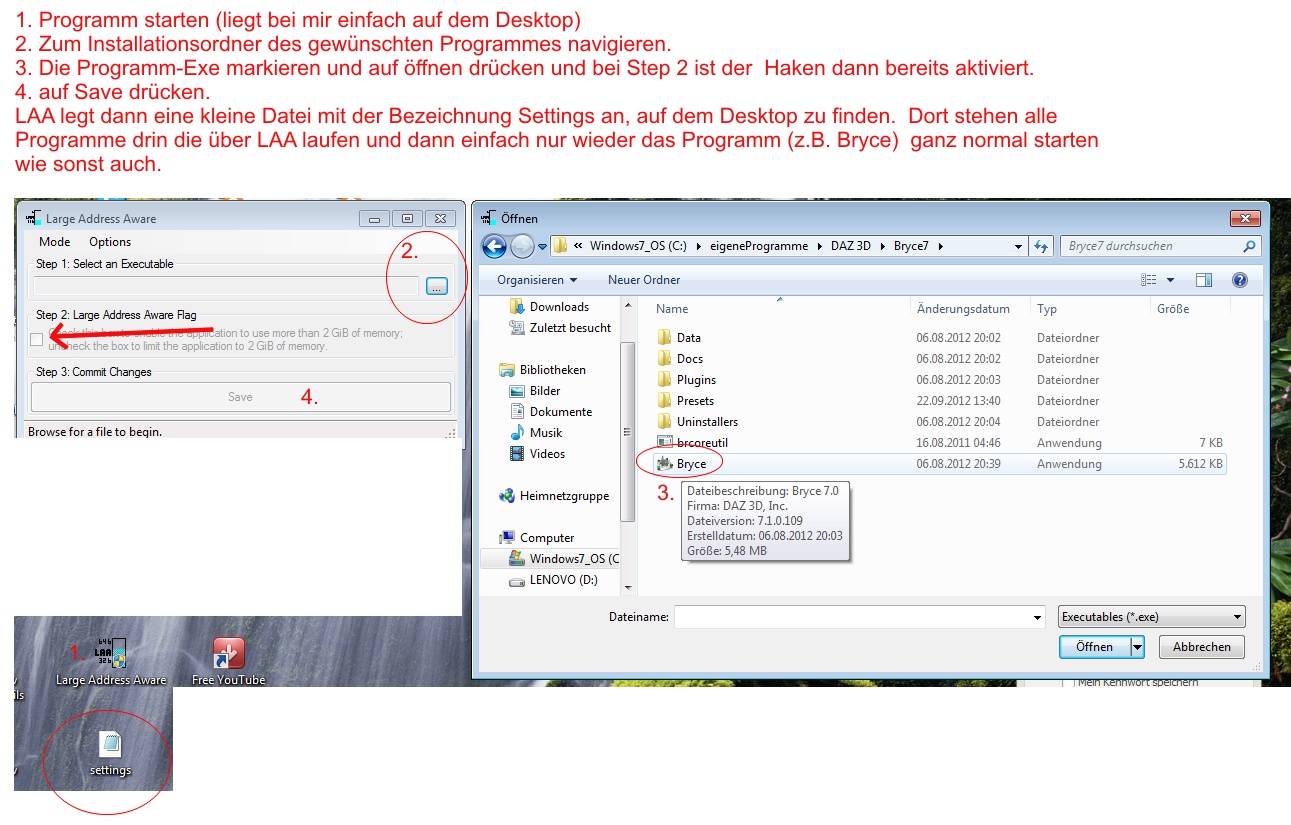Expand the arrow after DAZ 3D breadcrumb
1291x825 pixels.
882,246
